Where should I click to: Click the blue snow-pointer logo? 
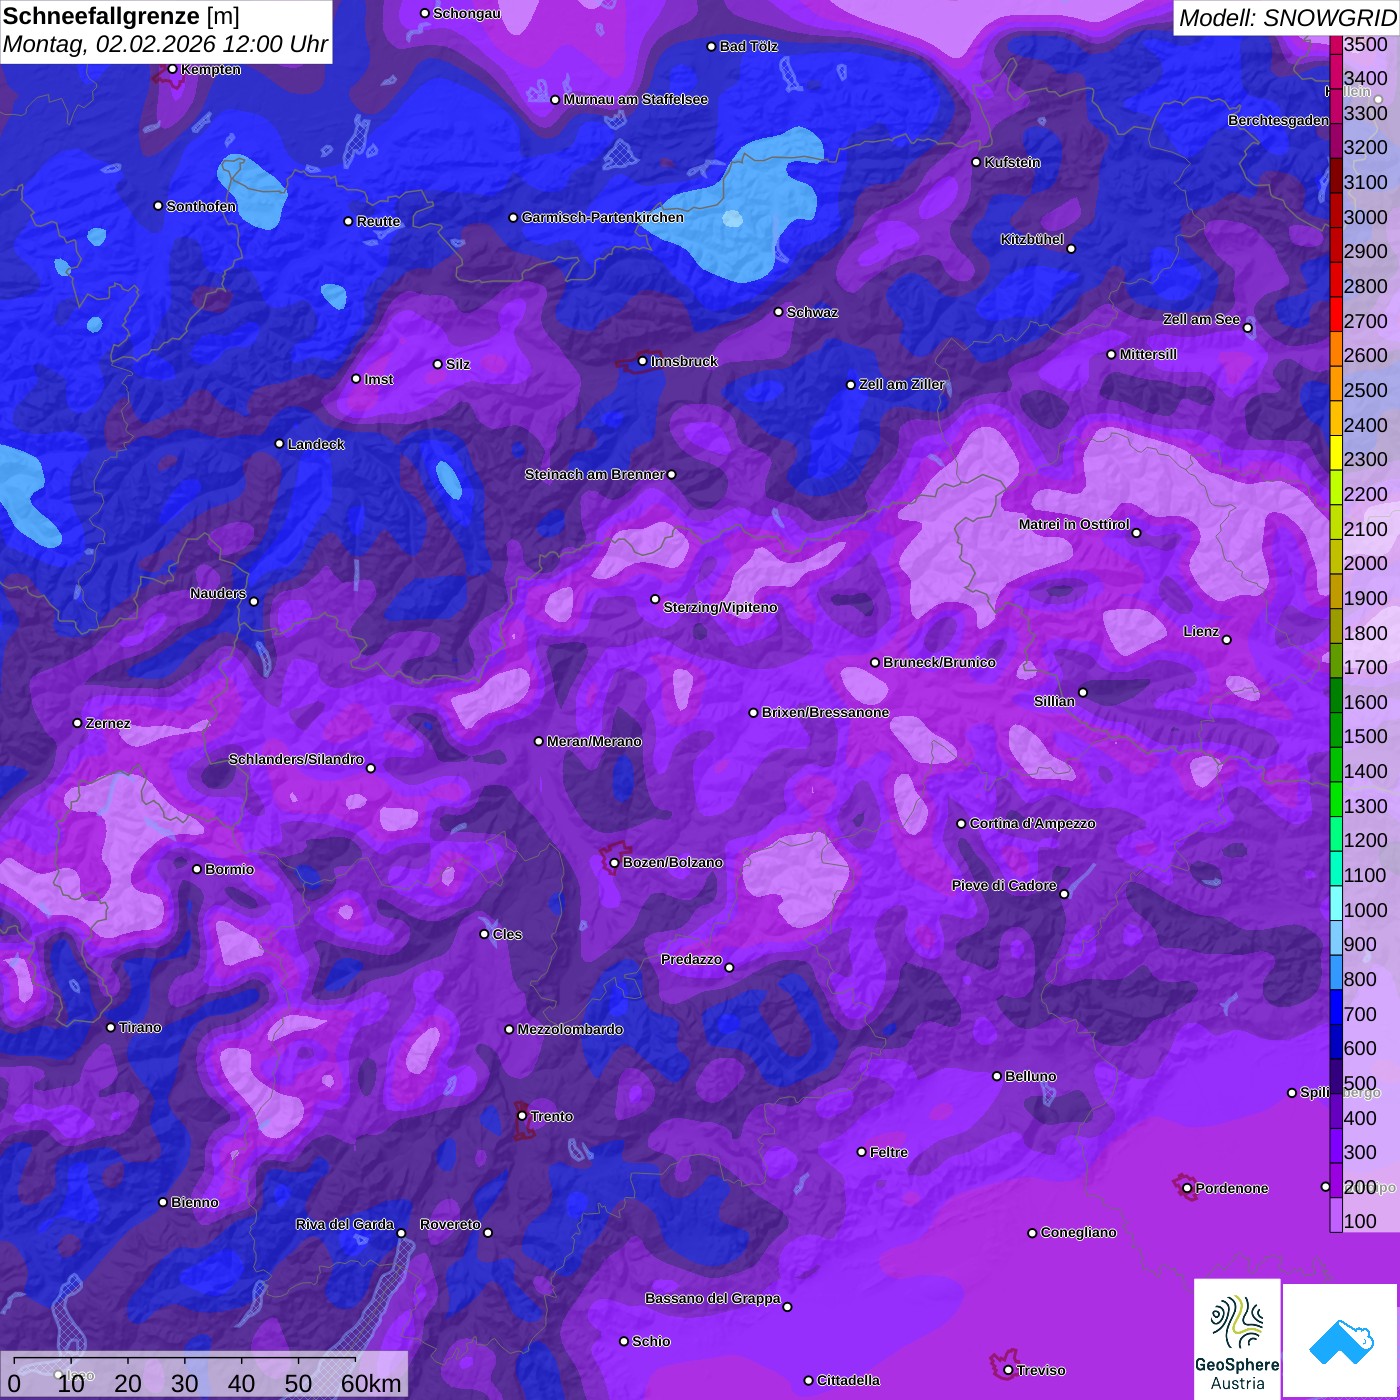tap(1341, 1341)
